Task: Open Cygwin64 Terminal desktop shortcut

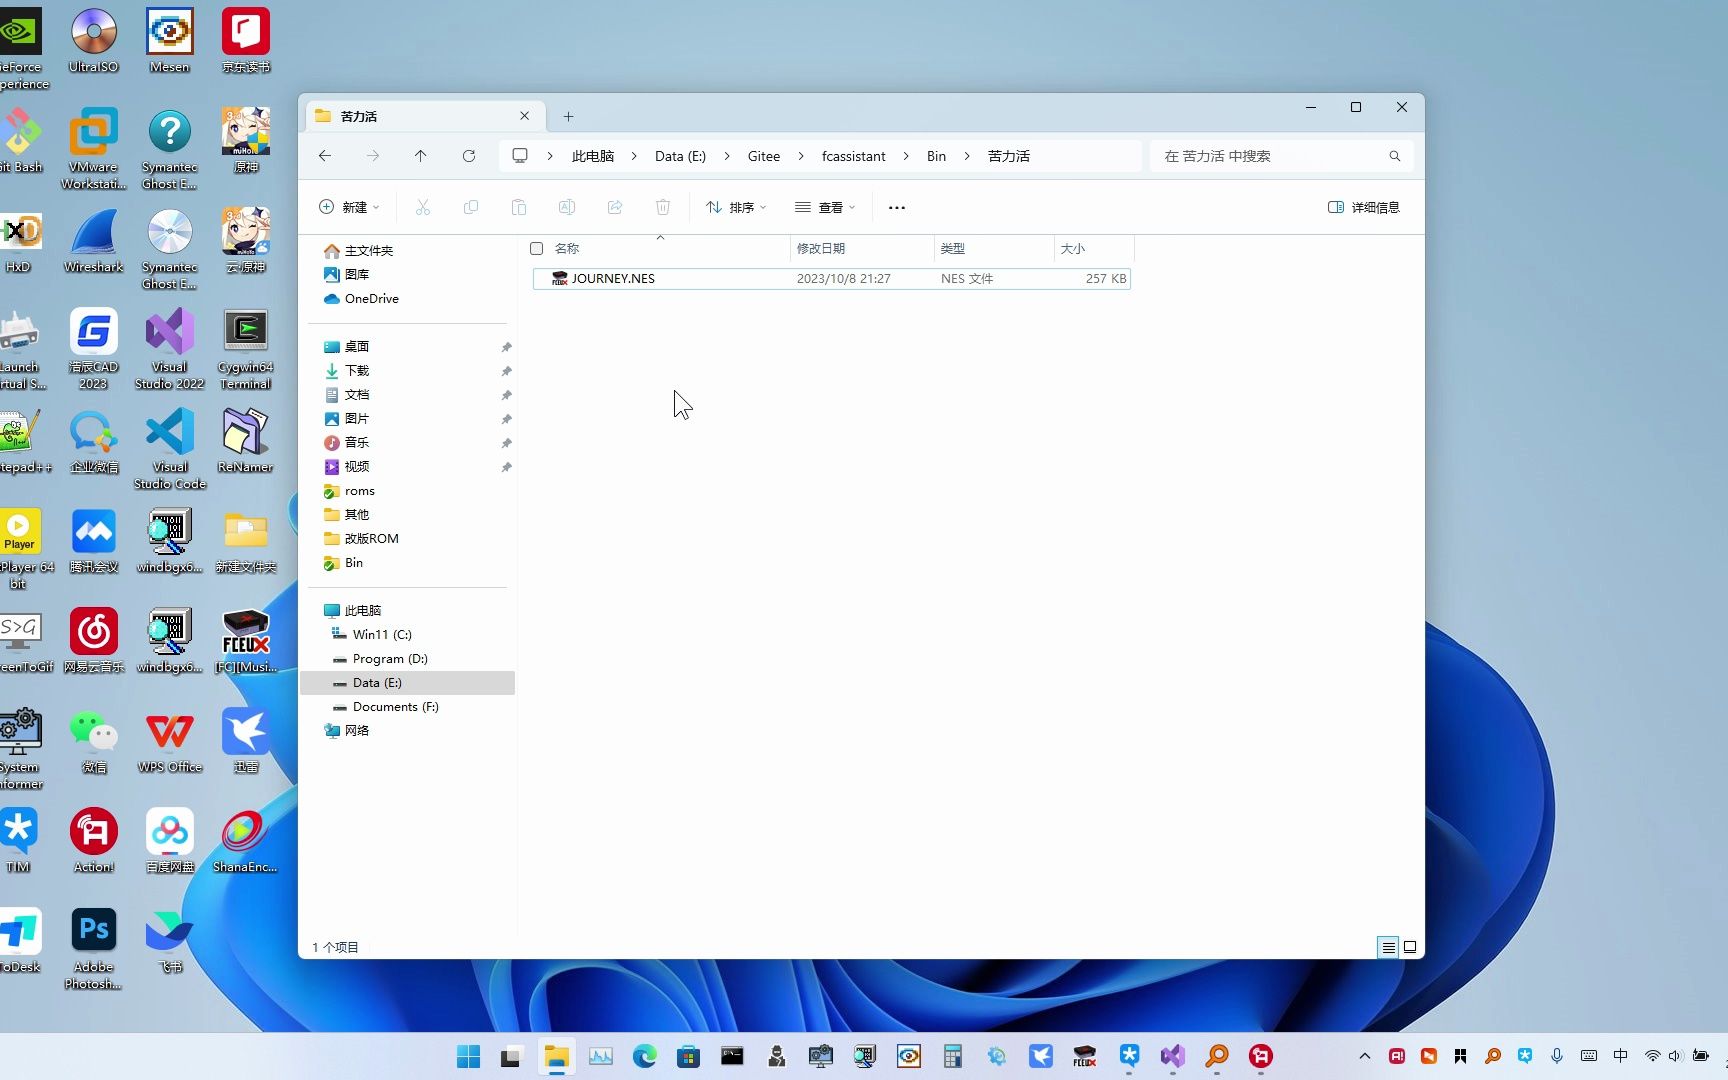Action: point(246,348)
